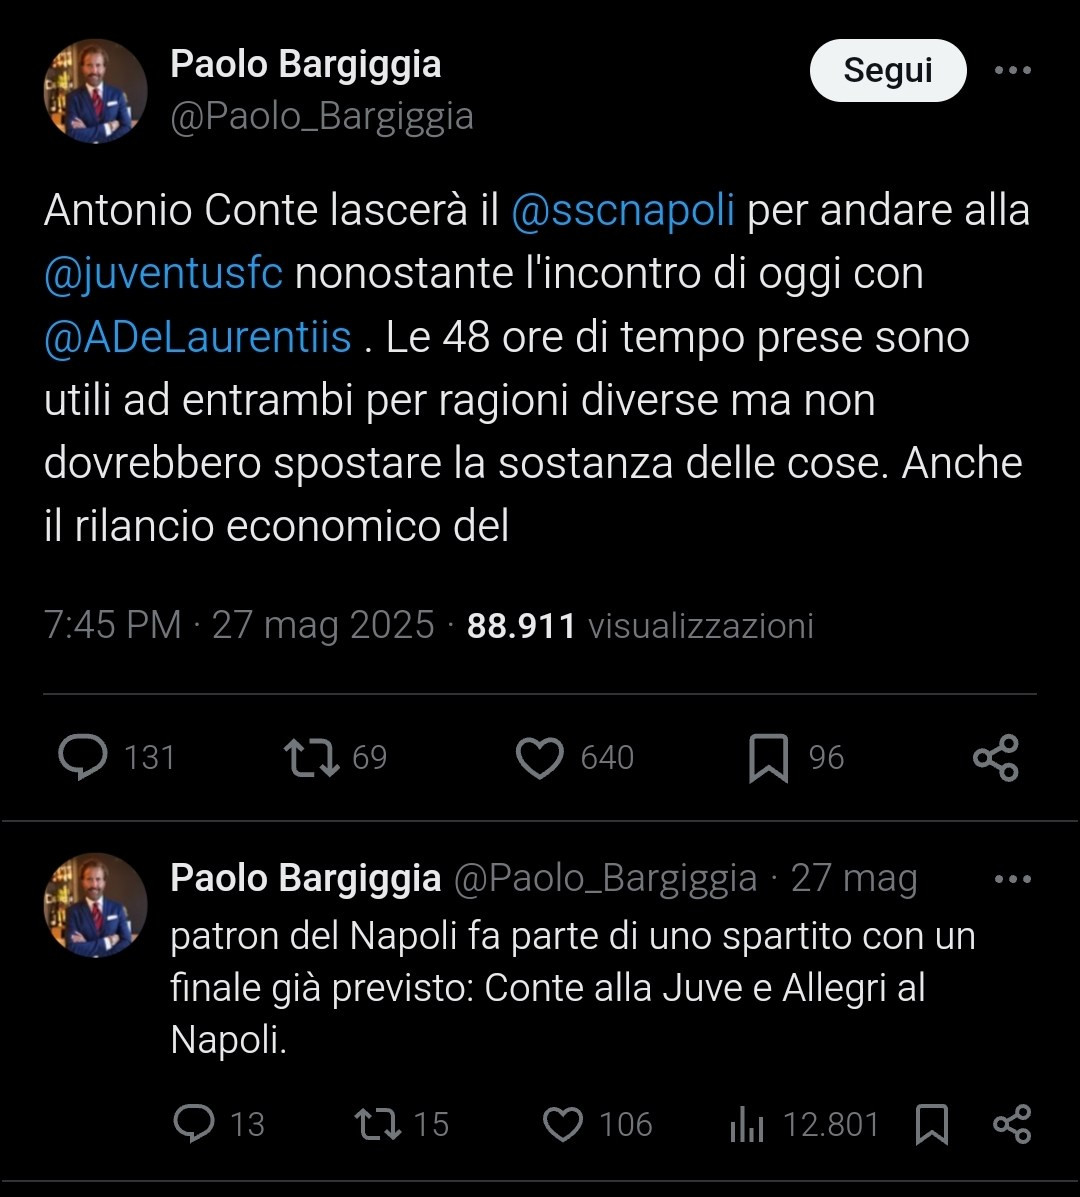Open more options for reply tweet
This screenshot has height=1197, width=1080.
pyautogui.click(x=1012, y=880)
